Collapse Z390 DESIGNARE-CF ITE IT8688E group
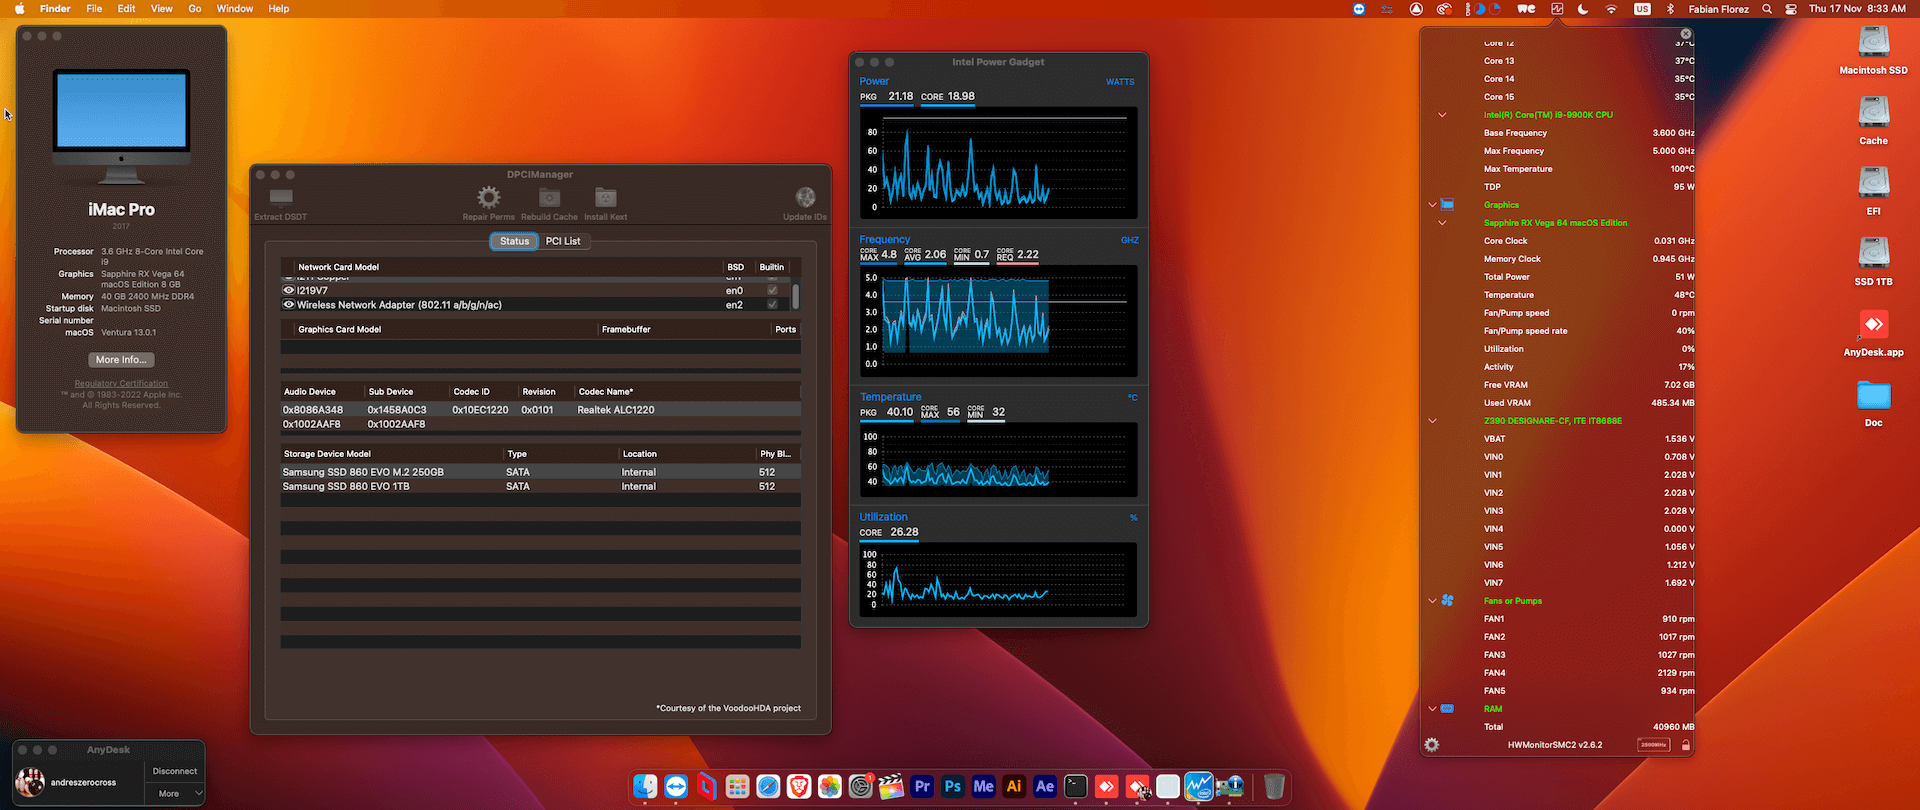Viewport: 1920px width, 810px height. (1432, 421)
